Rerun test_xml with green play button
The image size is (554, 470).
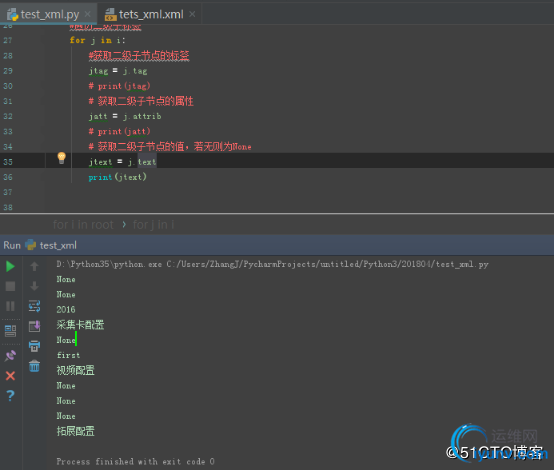pyautogui.click(x=10, y=266)
